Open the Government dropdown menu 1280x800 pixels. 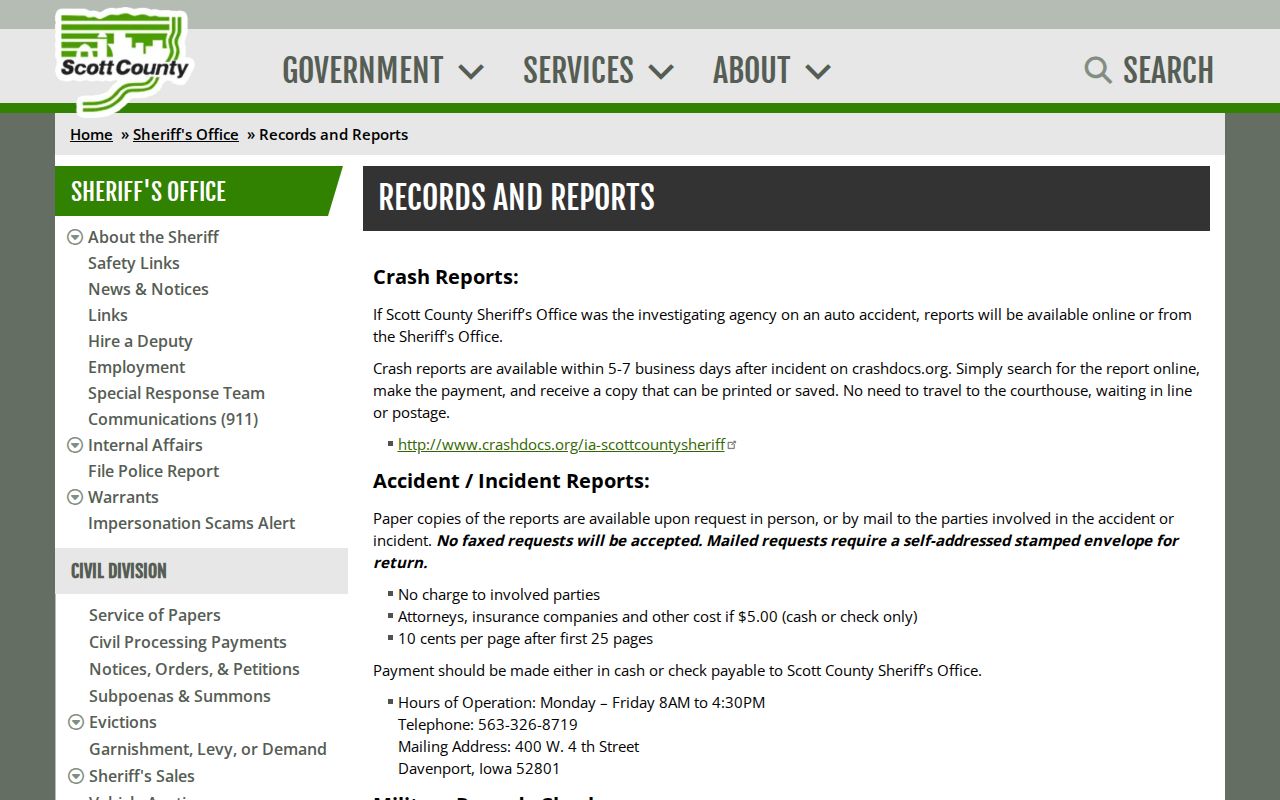[383, 70]
